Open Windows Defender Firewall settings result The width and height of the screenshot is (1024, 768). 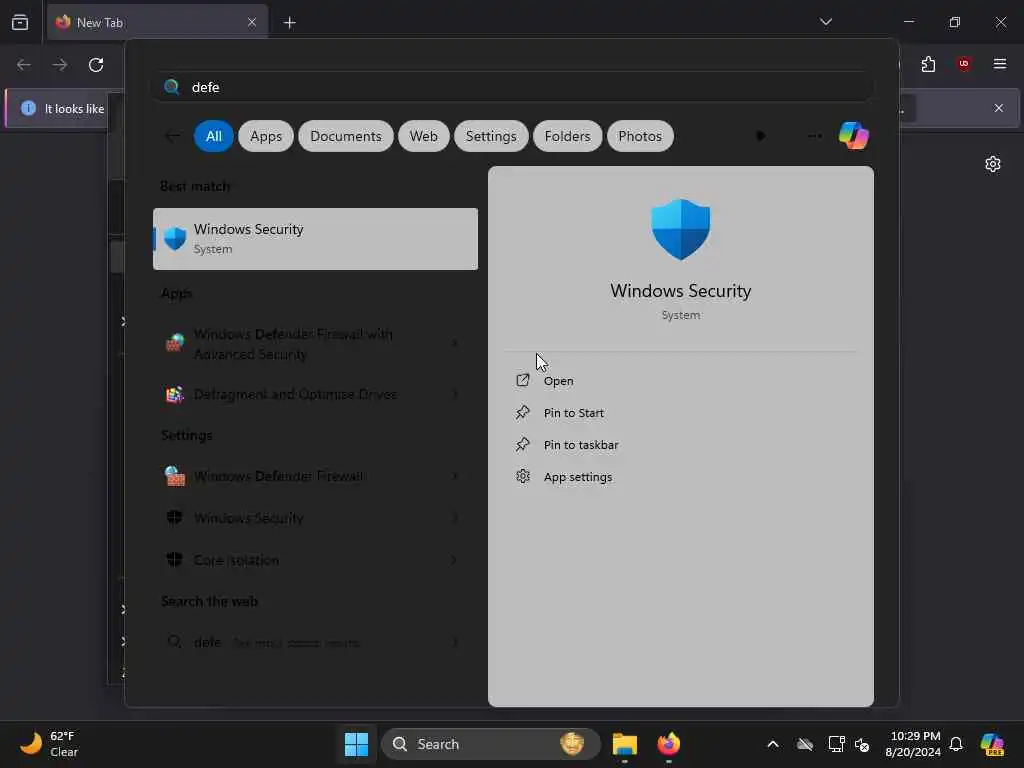(x=279, y=476)
